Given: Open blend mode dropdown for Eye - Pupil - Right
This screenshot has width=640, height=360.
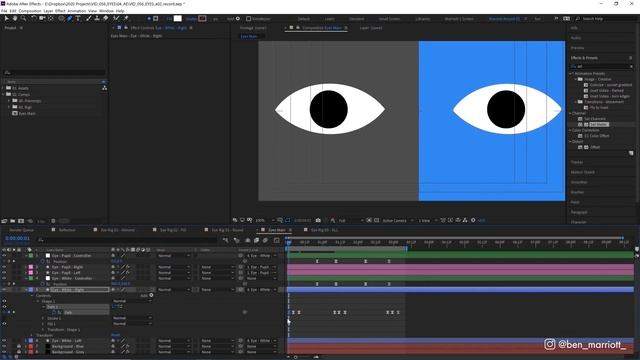Looking at the screenshot, I should pyautogui.click(x=173, y=267).
